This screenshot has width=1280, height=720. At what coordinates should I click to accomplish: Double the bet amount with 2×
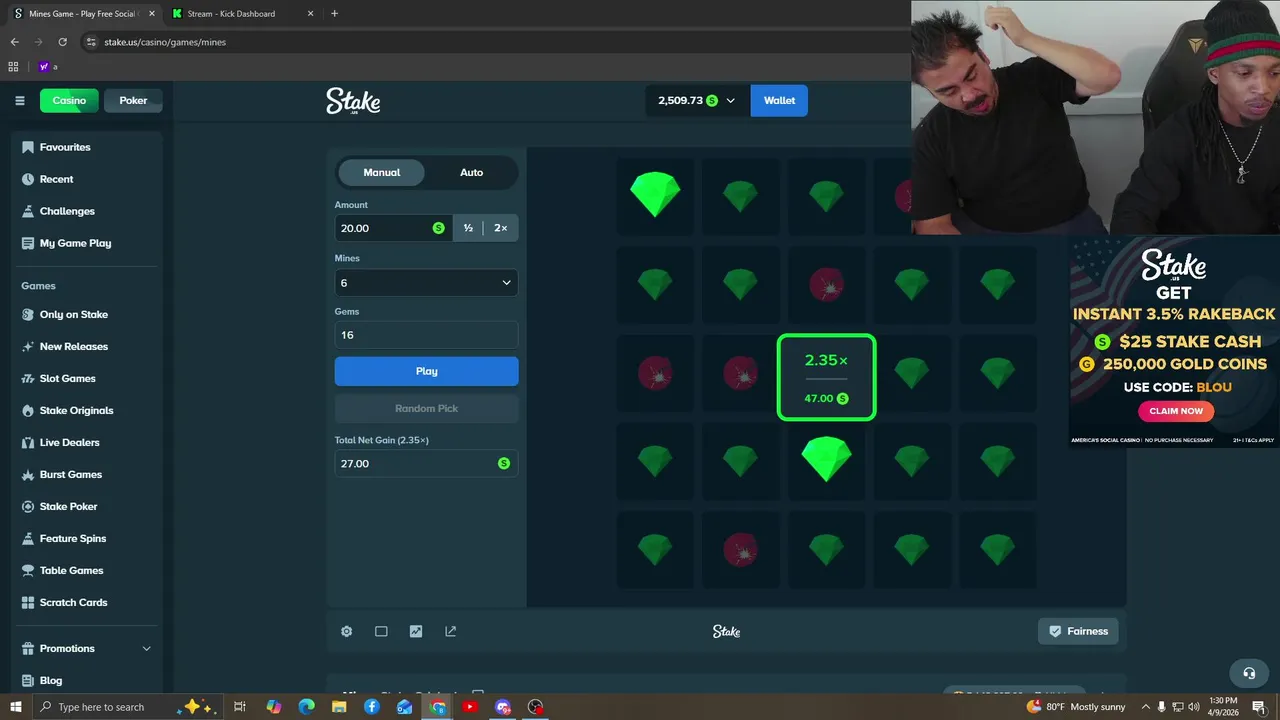coord(500,228)
